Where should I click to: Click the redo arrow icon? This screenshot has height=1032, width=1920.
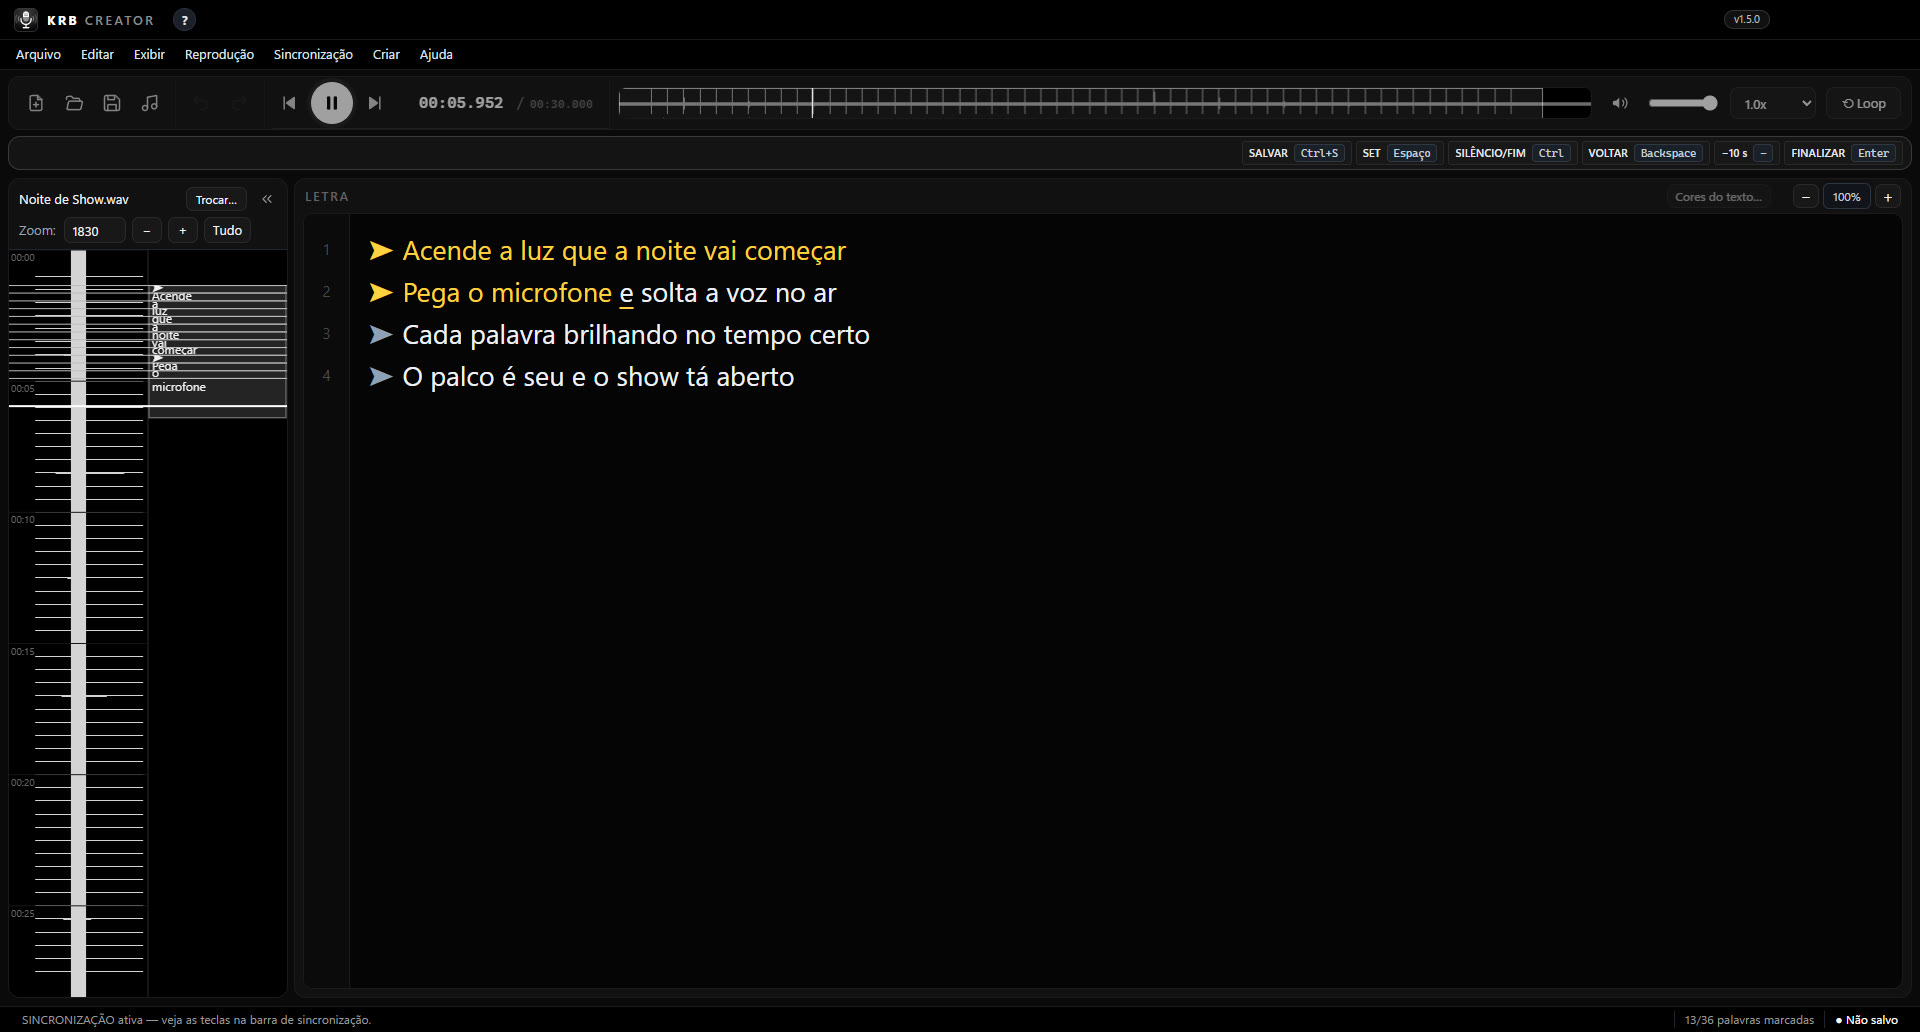(x=239, y=103)
